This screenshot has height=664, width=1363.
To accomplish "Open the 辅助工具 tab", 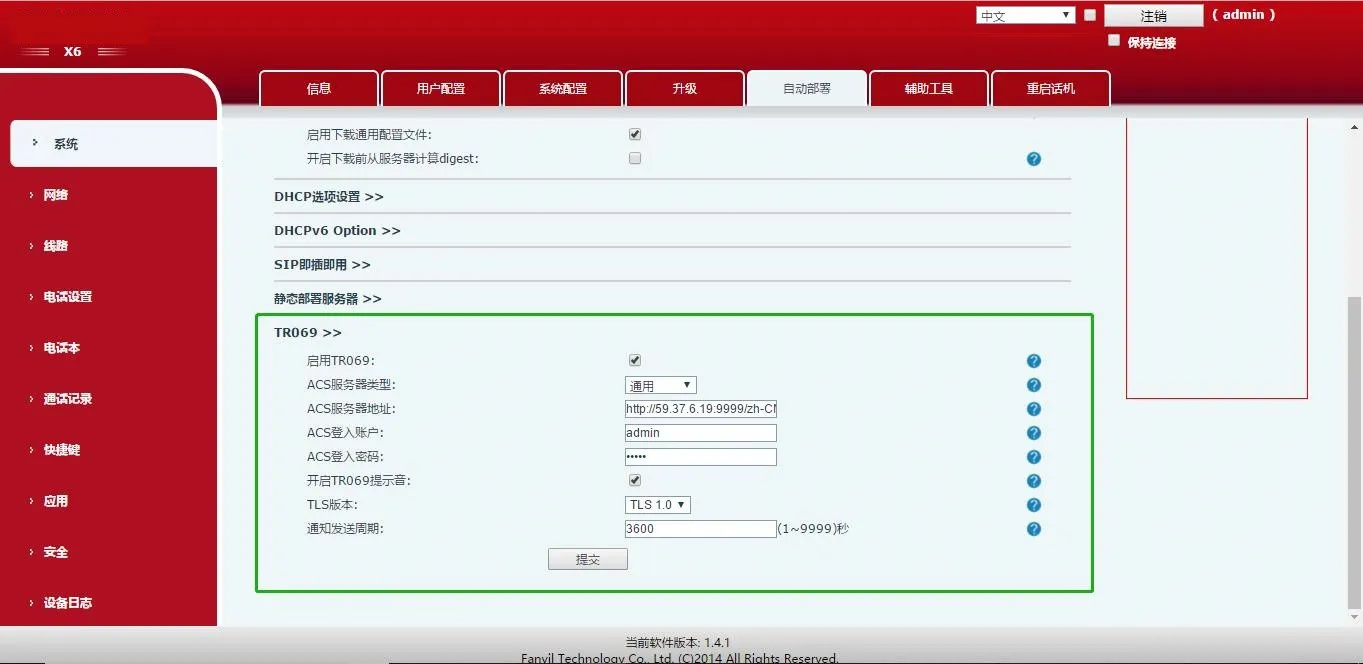I will coord(929,88).
